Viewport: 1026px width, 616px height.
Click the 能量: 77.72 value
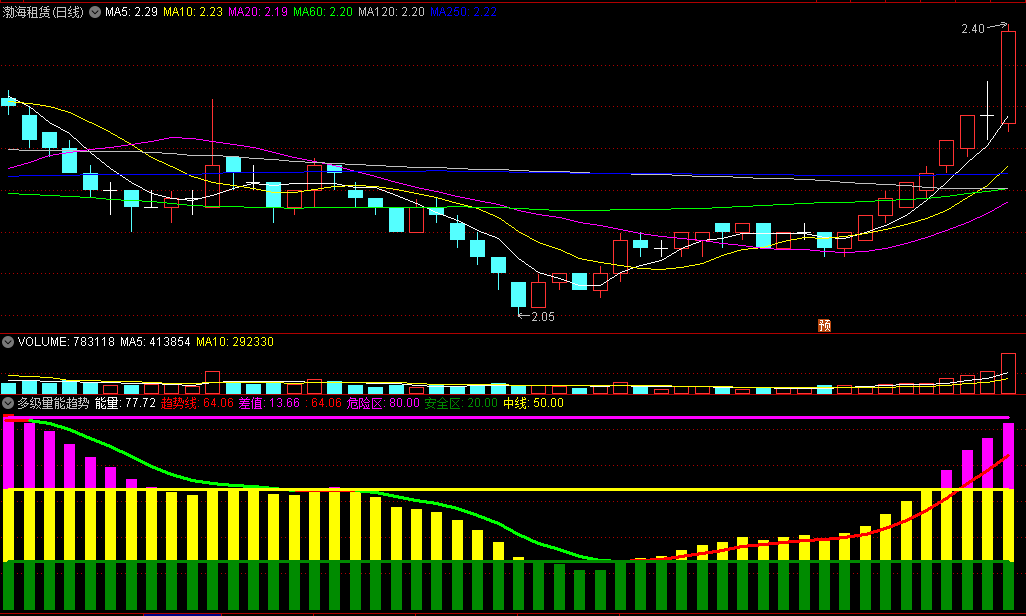click(x=126, y=403)
